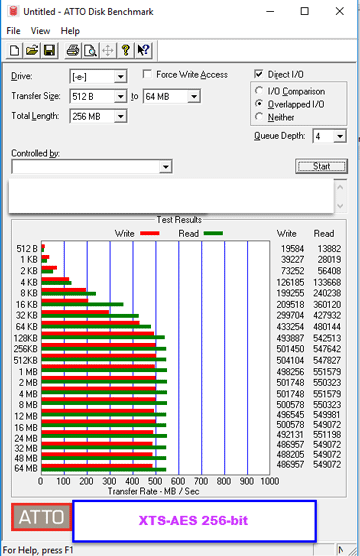Click the ATTO Disk Benchmark title icon

[13, 11]
